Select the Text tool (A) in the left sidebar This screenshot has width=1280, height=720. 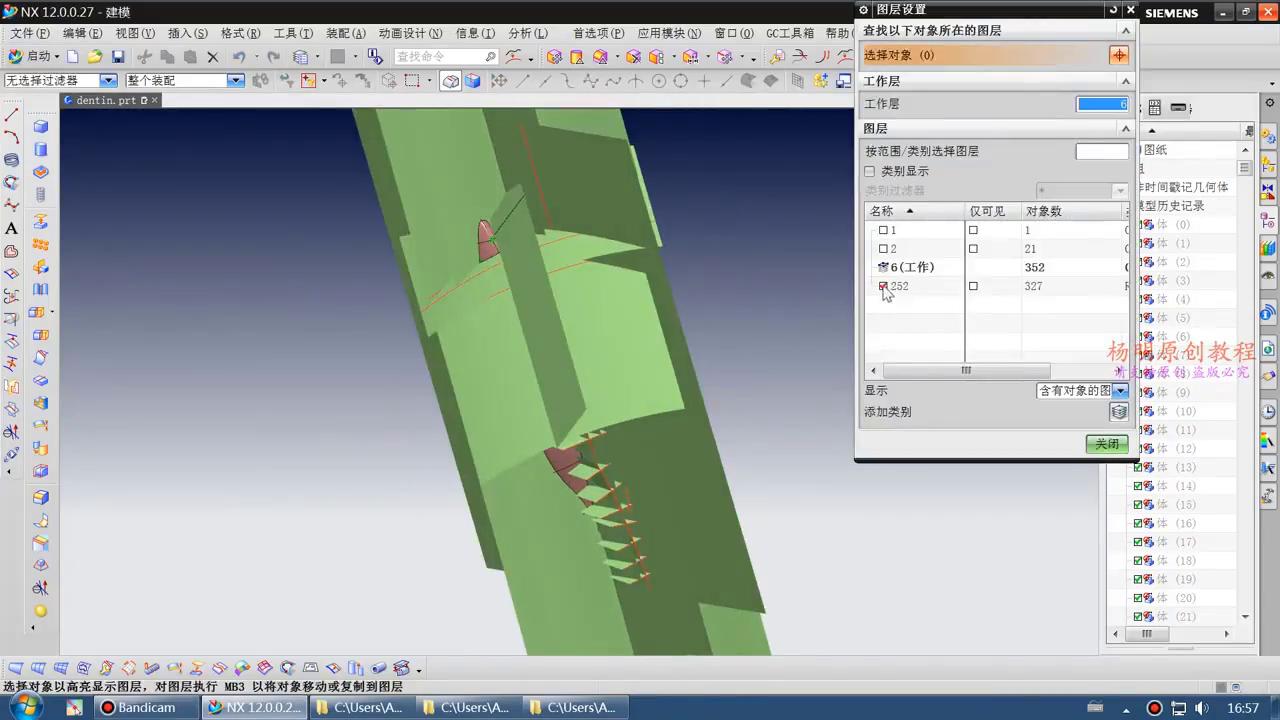tap(13, 227)
